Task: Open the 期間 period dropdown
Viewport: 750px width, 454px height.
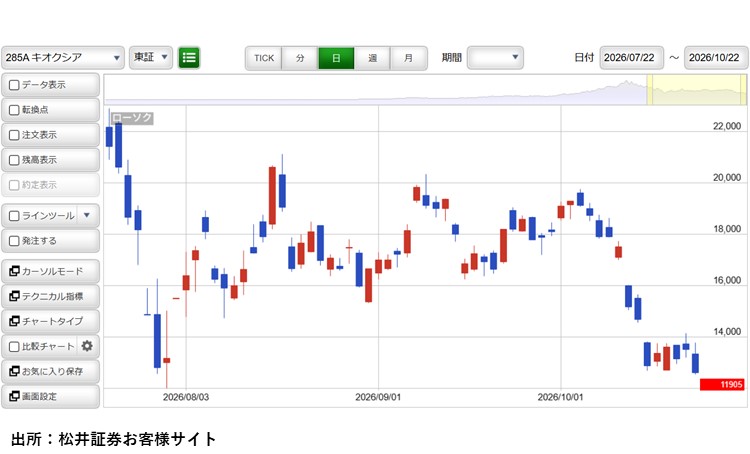Action: [495, 58]
